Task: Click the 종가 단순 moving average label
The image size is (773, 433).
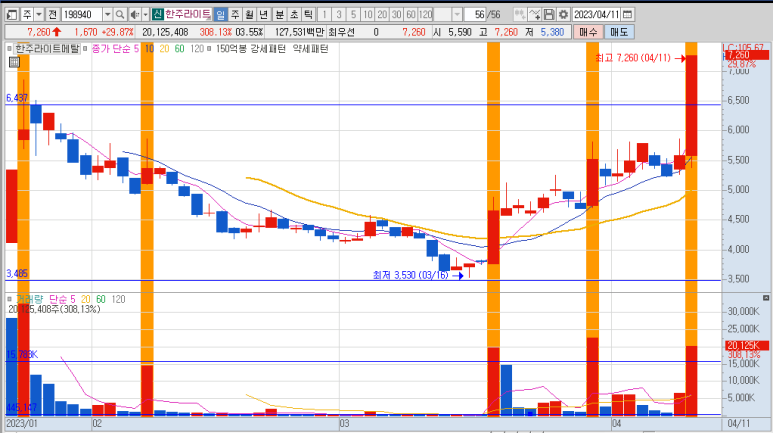Action: pos(111,49)
